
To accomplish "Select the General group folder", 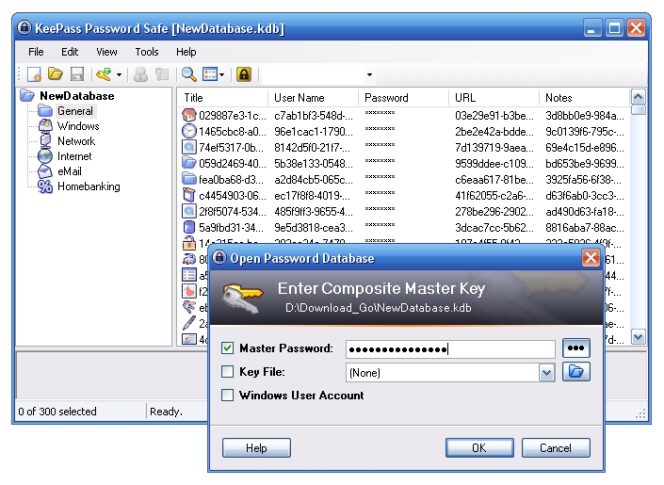I will 75,111.
